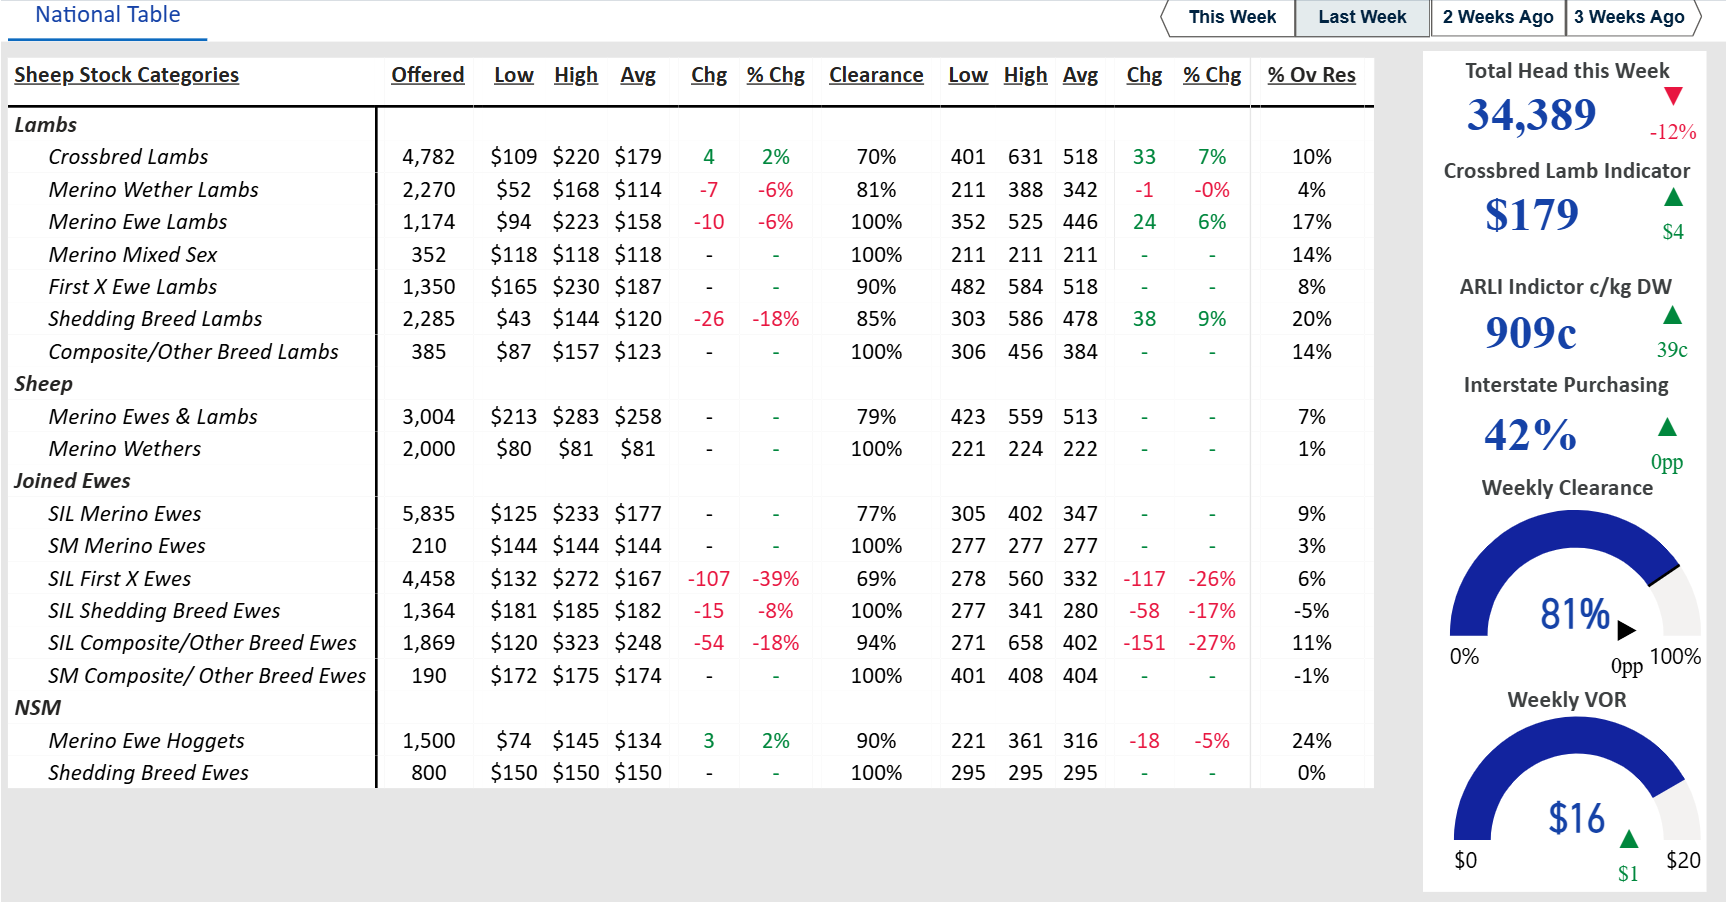Click the Offered column header

[x=427, y=75]
